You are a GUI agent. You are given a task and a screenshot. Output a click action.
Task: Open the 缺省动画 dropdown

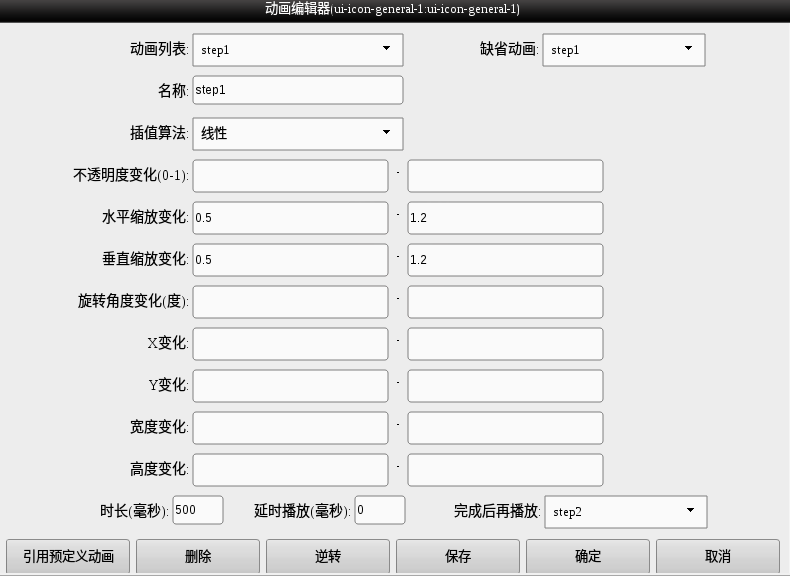[624, 50]
